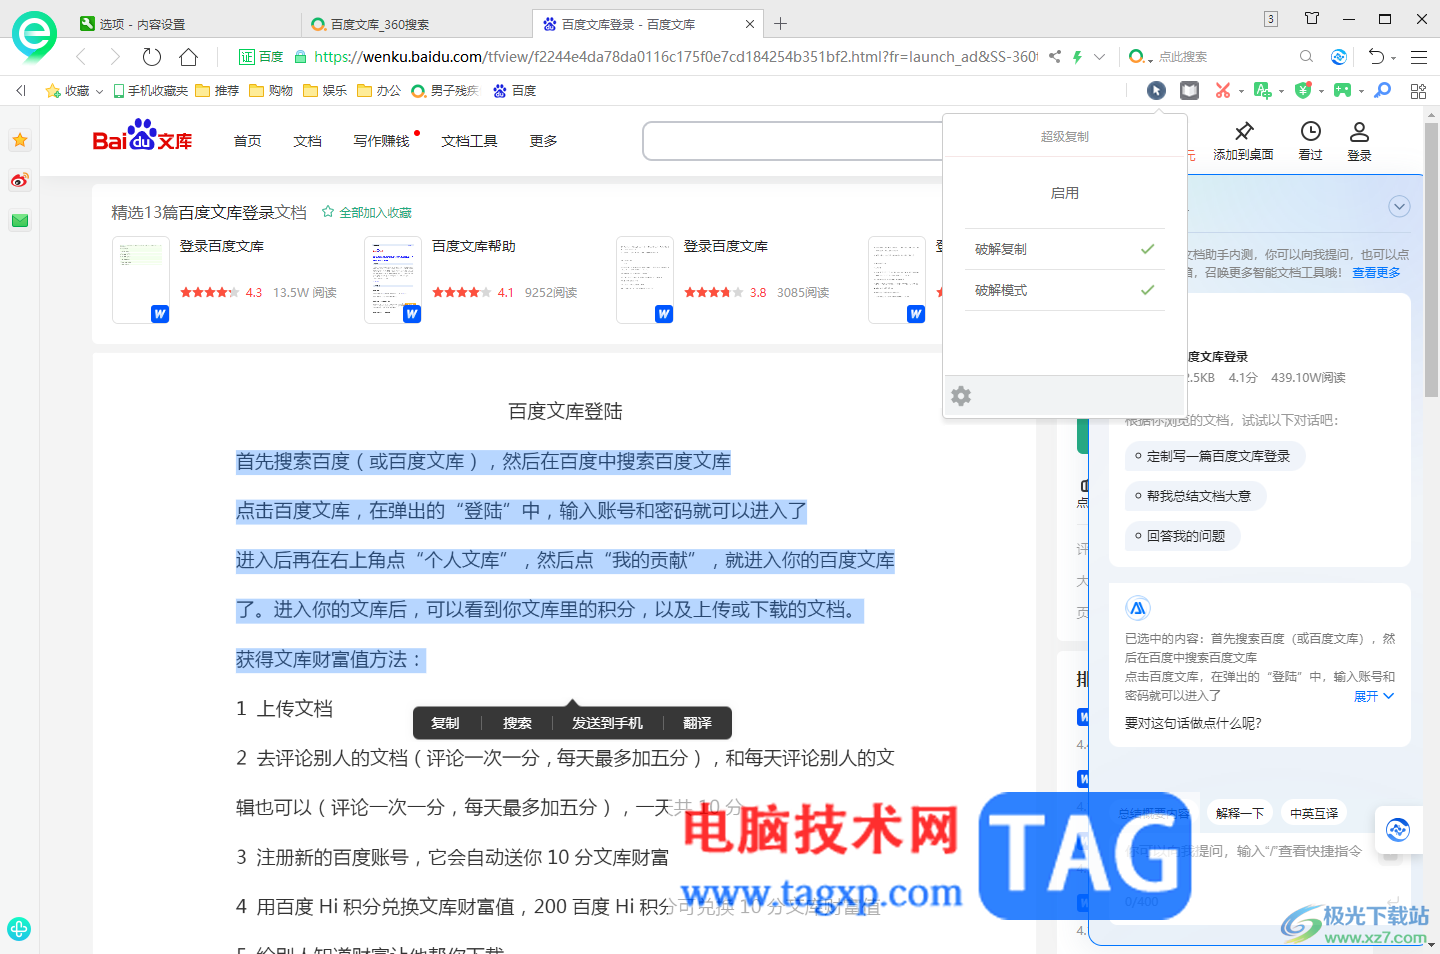This screenshot has height=954, width=1440.
Task: Open the browser home page icon
Action: click(x=188, y=57)
